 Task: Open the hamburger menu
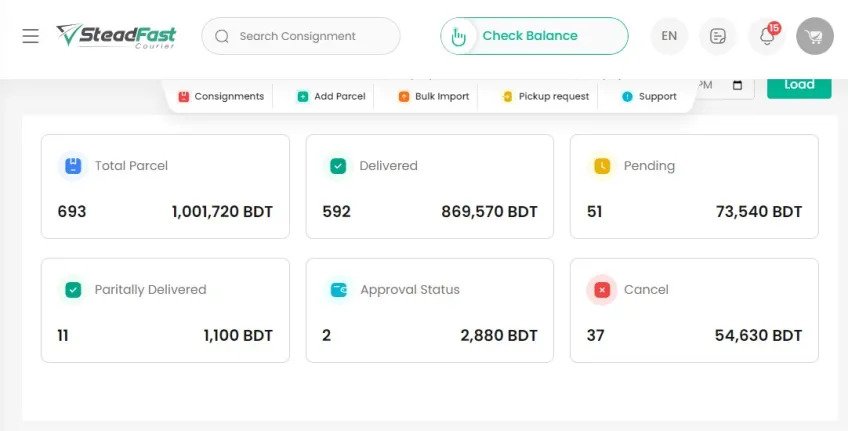click(31, 36)
